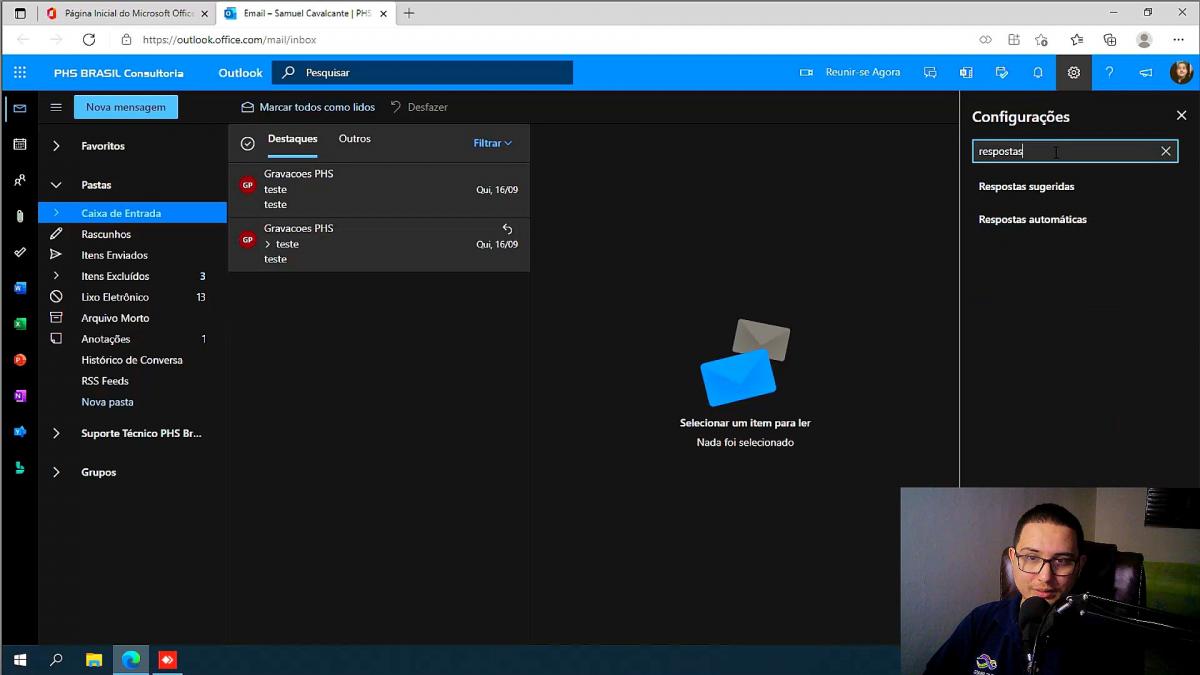Viewport: 1200px width, 675px height.
Task: Click the Desfazer button
Action: pyautogui.click(x=419, y=107)
